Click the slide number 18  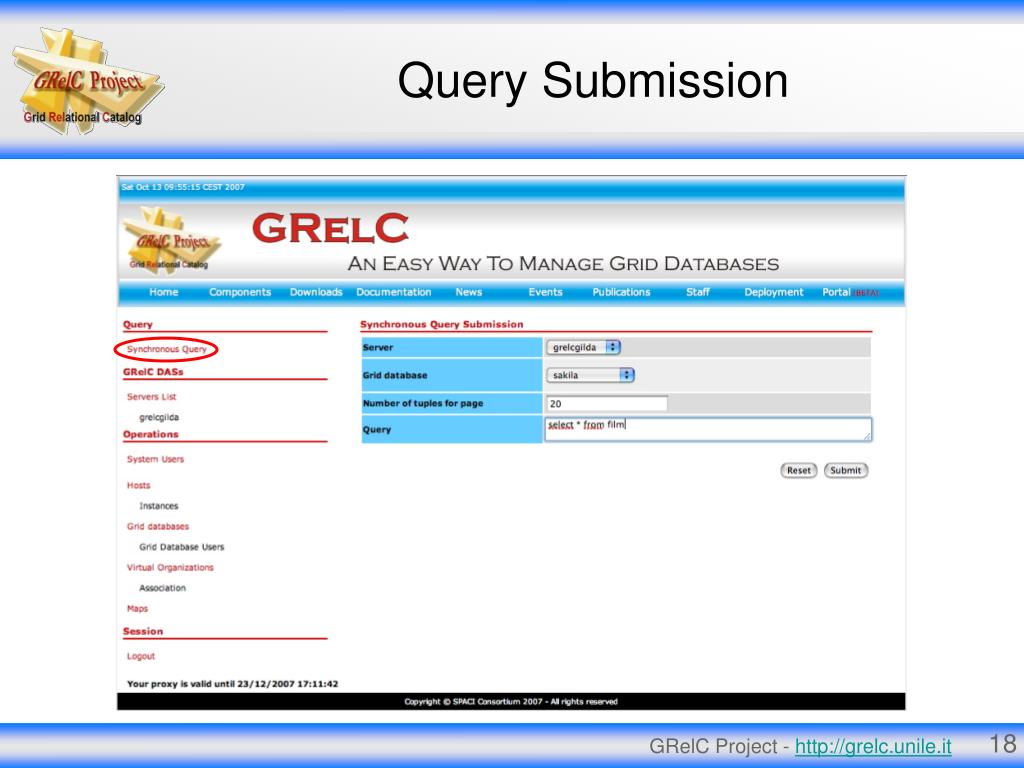(x=1002, y=744)
